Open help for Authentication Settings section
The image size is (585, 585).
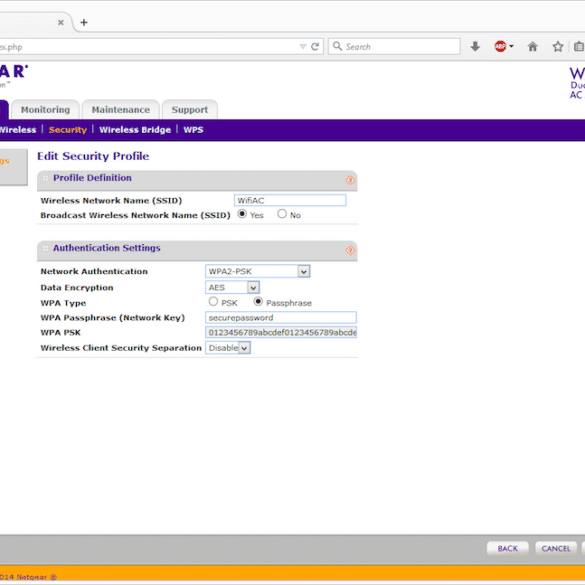point(350,251)
